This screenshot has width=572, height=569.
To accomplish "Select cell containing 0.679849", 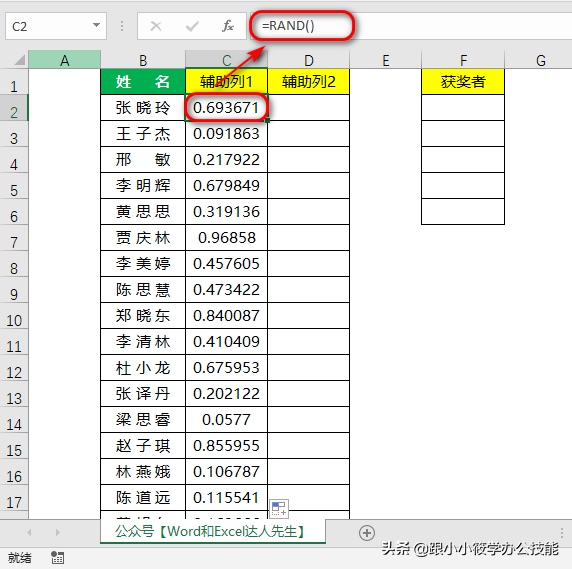I will [x=227, y=186].
